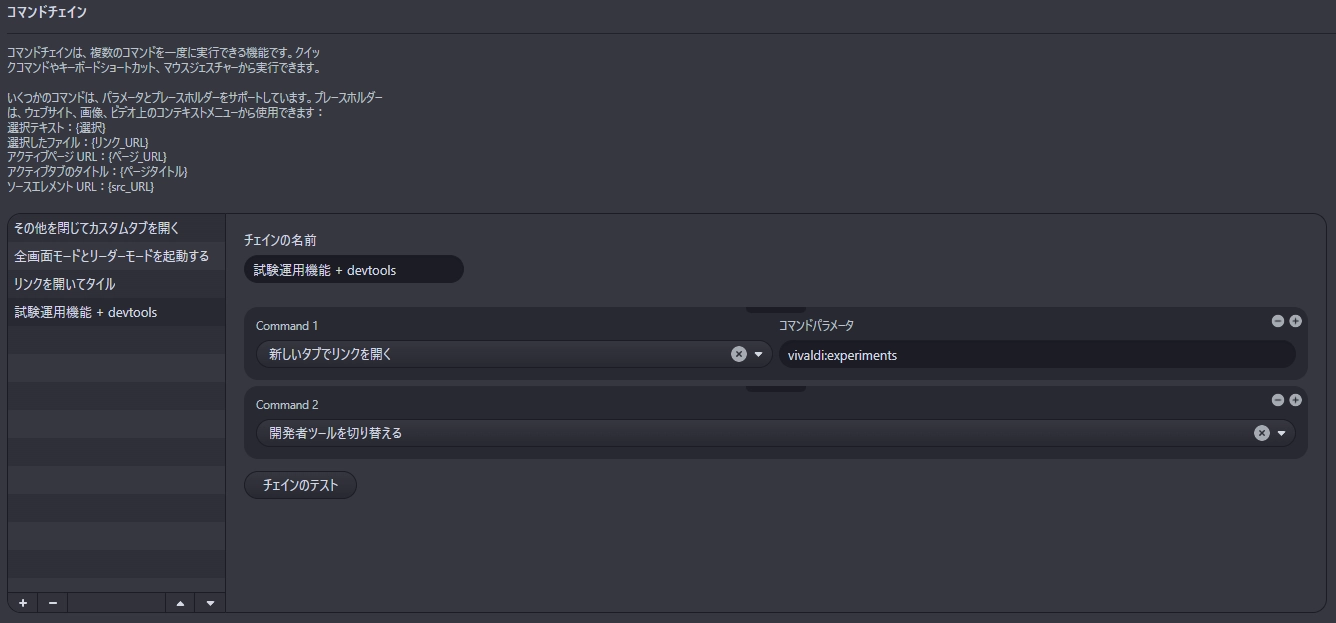The width and height of the screenshot is (1336, 623).
Task: Click the チェインのテスト button
Action: pos(300,485)
